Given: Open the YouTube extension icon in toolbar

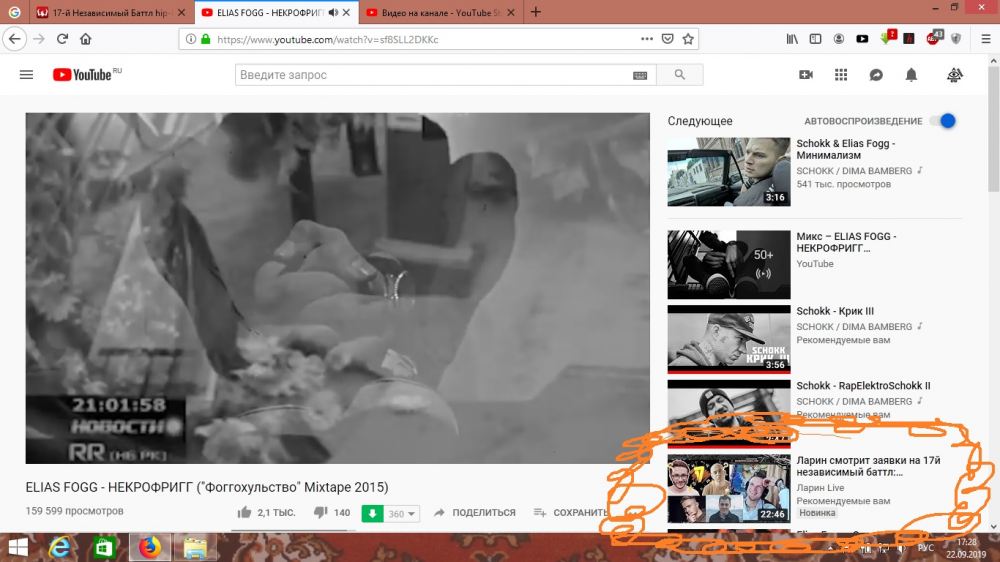Looking at the screenshot, I should point(862,39).
